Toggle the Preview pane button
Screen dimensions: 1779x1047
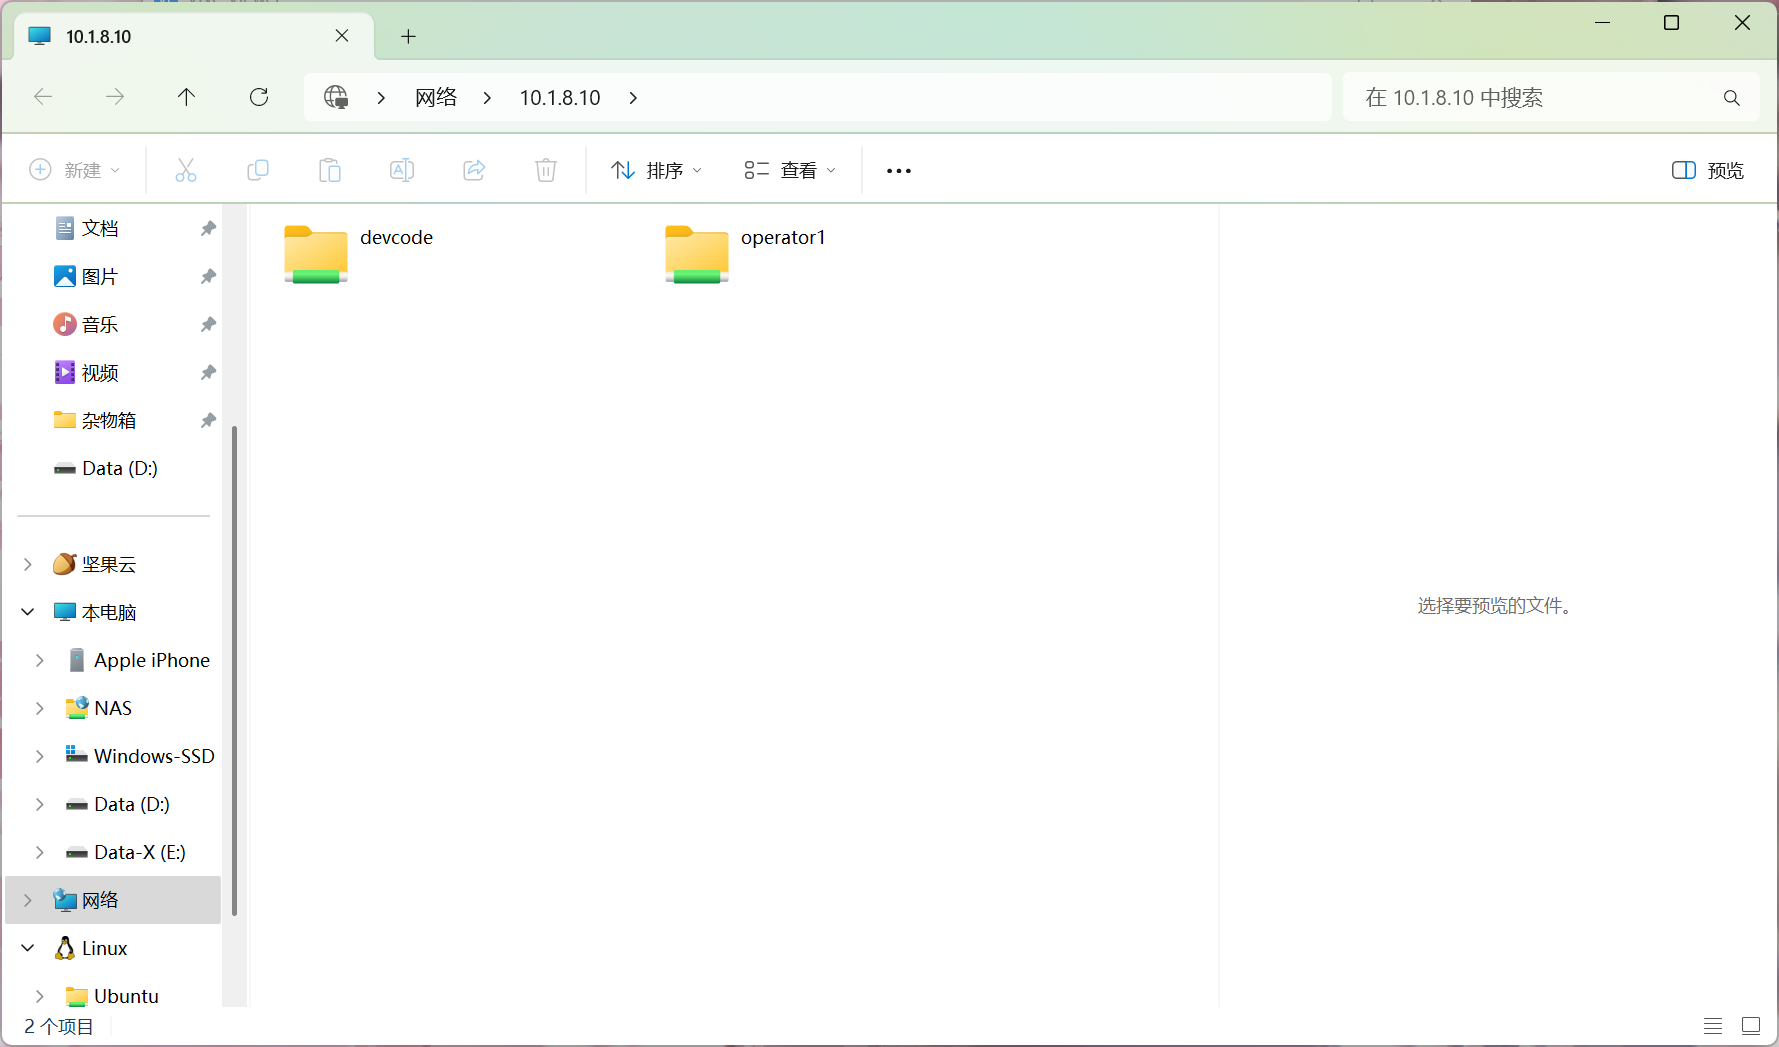1707,171
